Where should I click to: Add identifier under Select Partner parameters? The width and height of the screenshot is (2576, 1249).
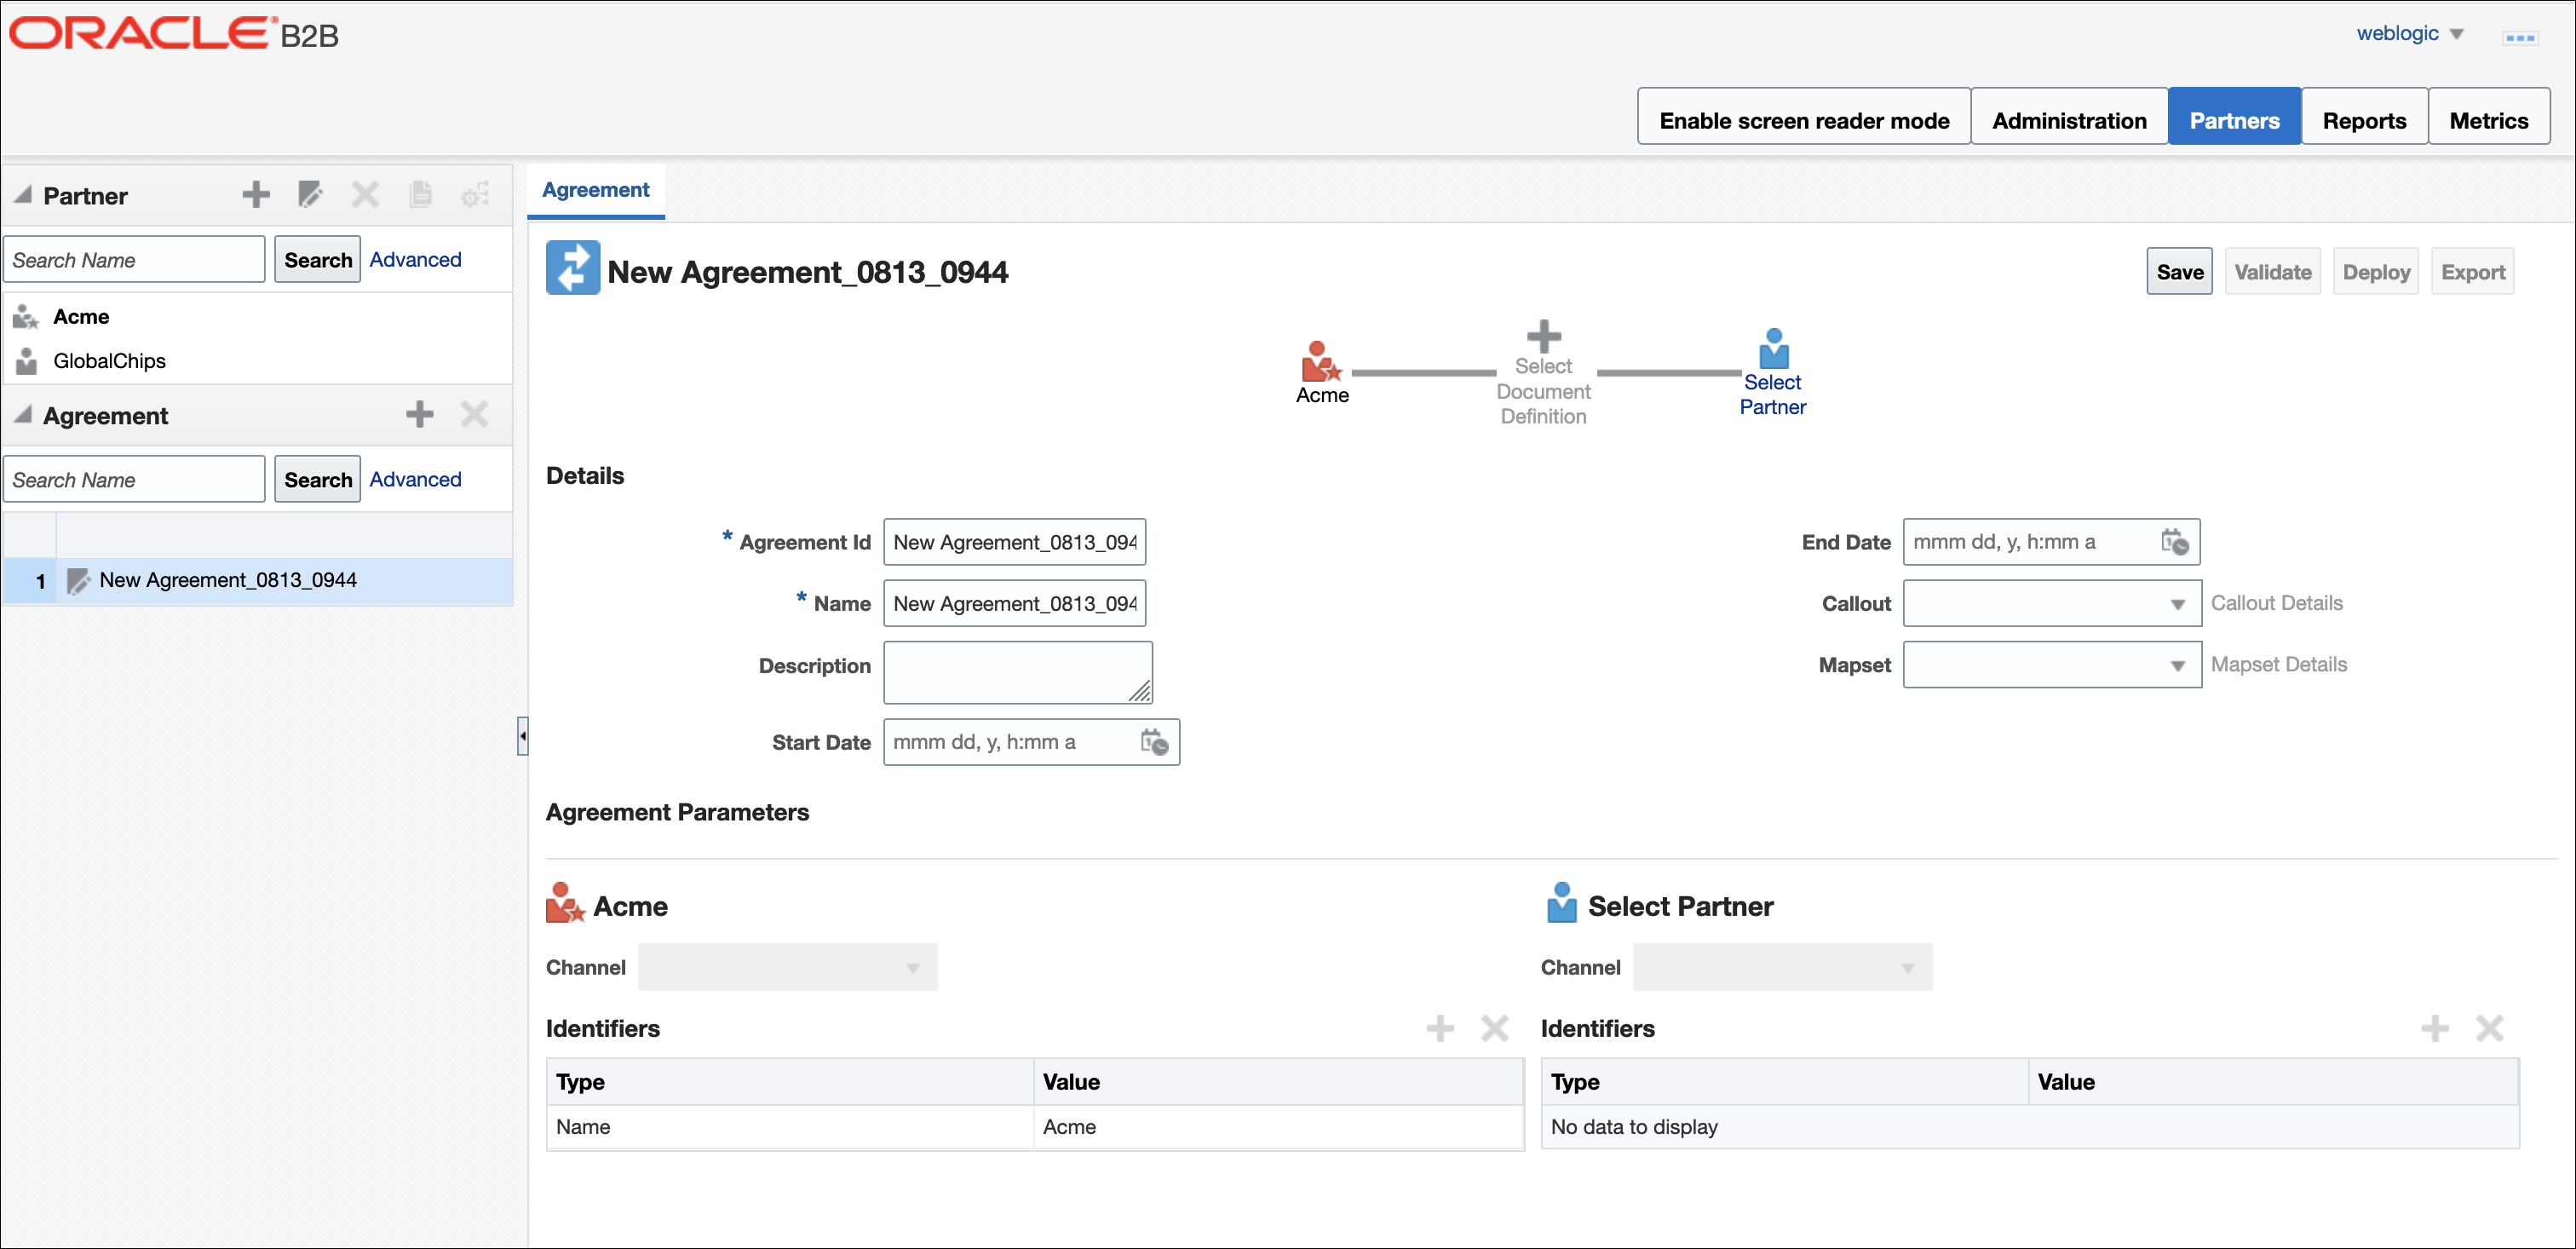pyautogui.click(x=2434, y=1028)
